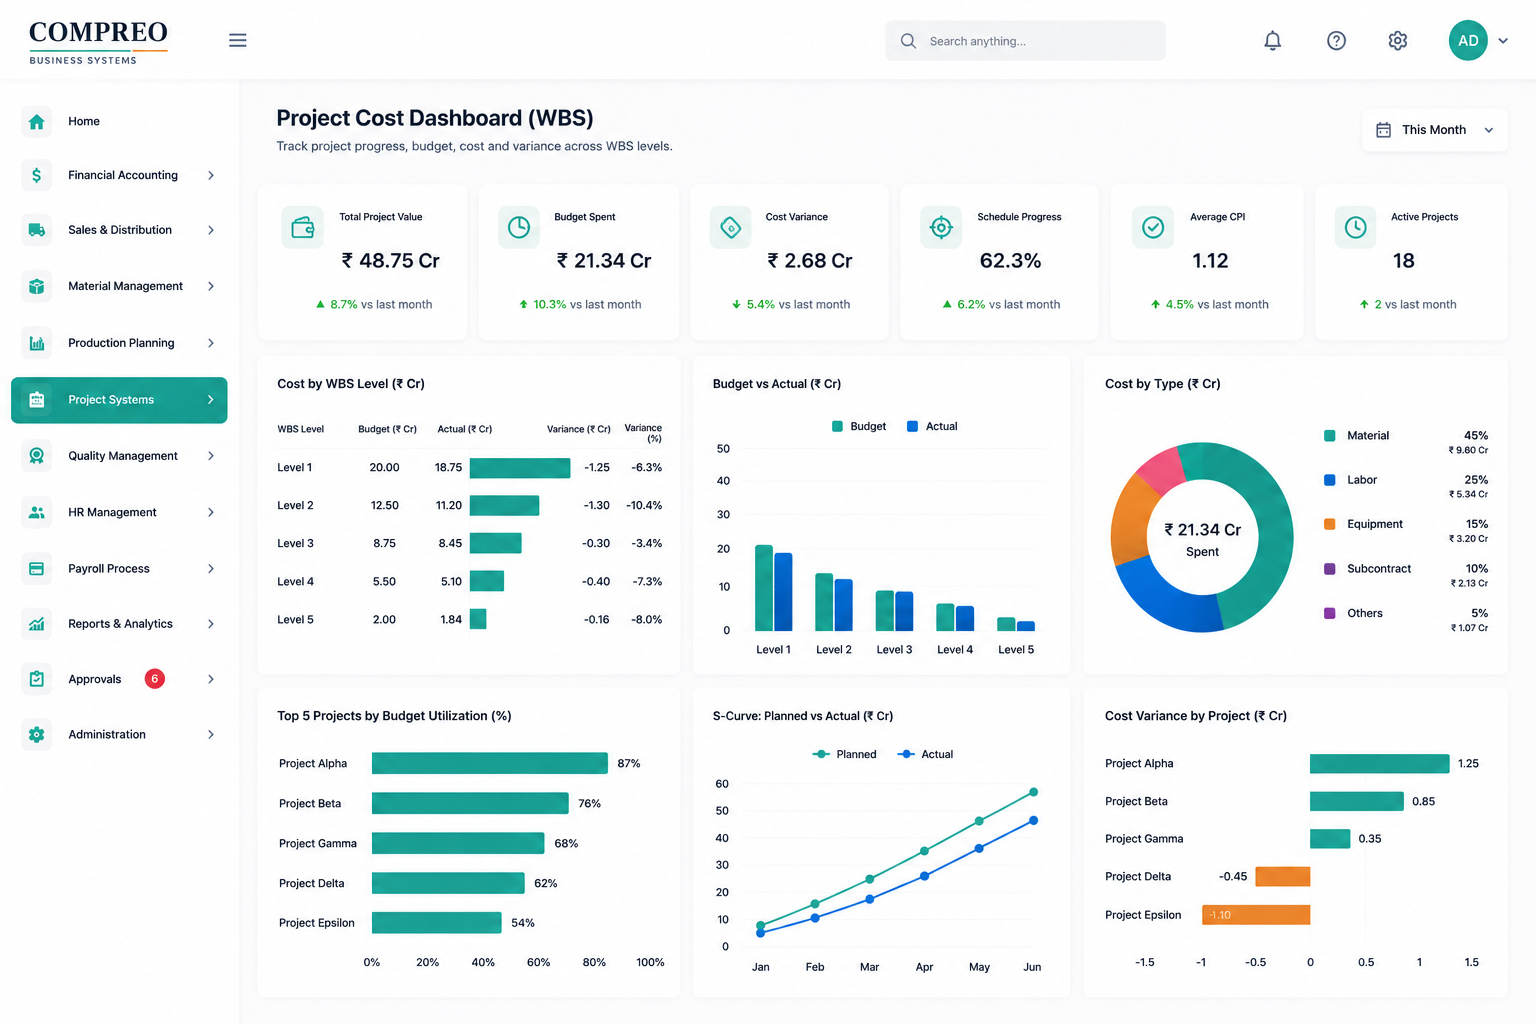
Task: Click Reports & Analytics graph icon
Action: [37, 624]
